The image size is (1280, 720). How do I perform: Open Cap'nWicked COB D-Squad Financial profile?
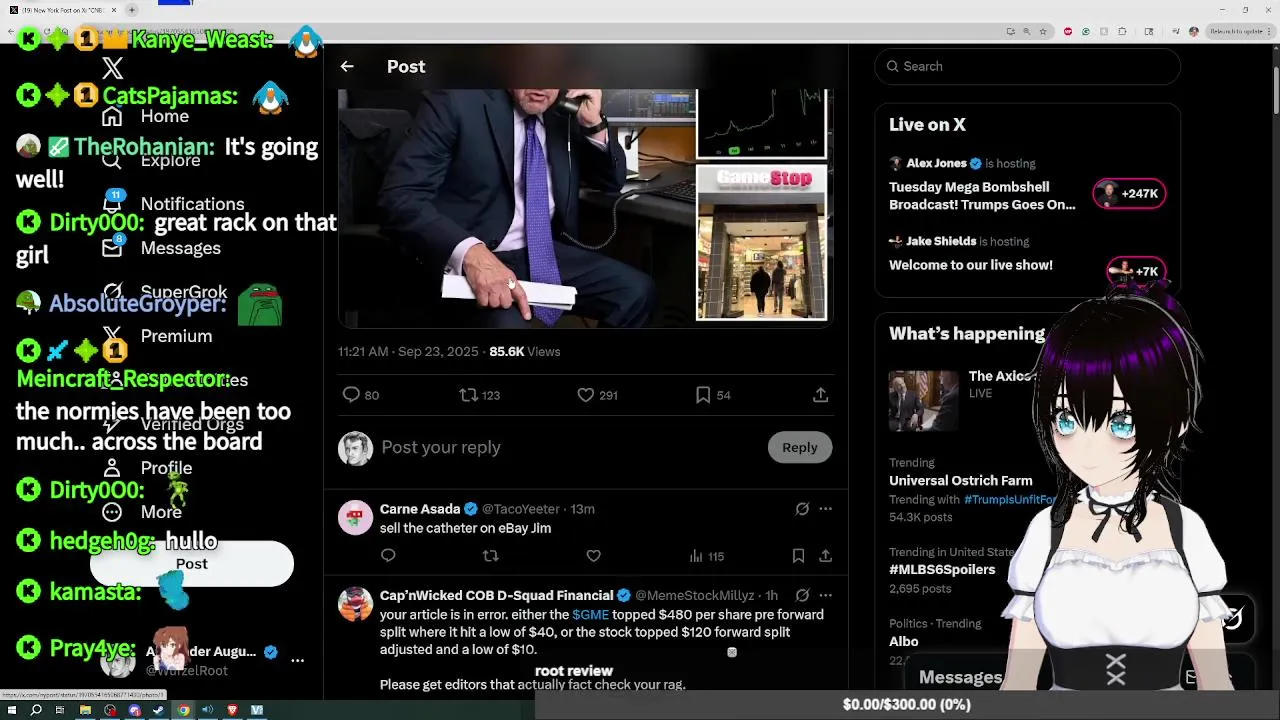click(496, 596)
